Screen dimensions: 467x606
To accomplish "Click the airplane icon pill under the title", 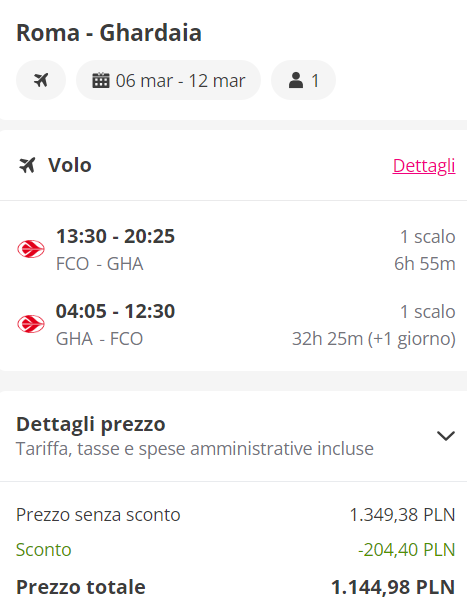I will pos(41,80).
